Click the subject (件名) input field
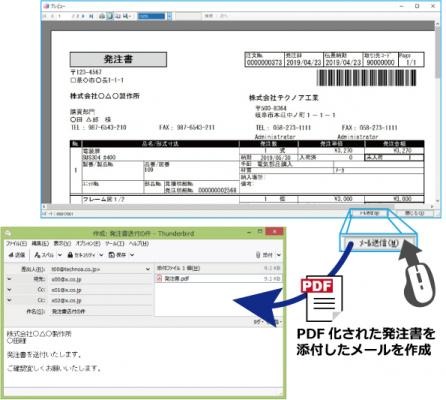 101,311
